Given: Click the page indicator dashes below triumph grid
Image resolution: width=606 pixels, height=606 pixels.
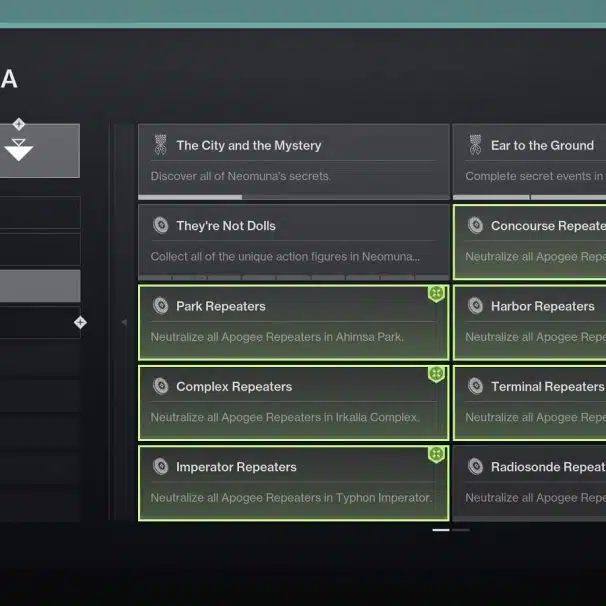Looking at the screenshot, I should point(450,529).
